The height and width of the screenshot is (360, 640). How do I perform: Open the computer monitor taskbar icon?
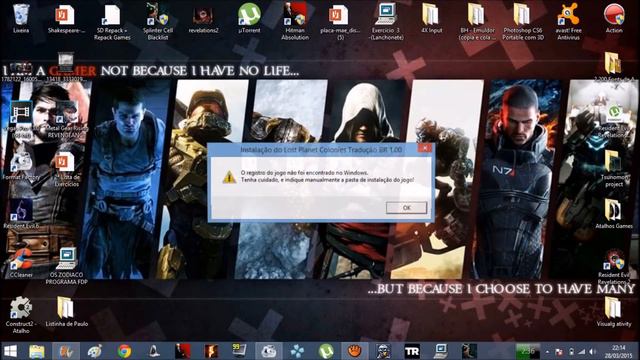[x=441, y=351]
